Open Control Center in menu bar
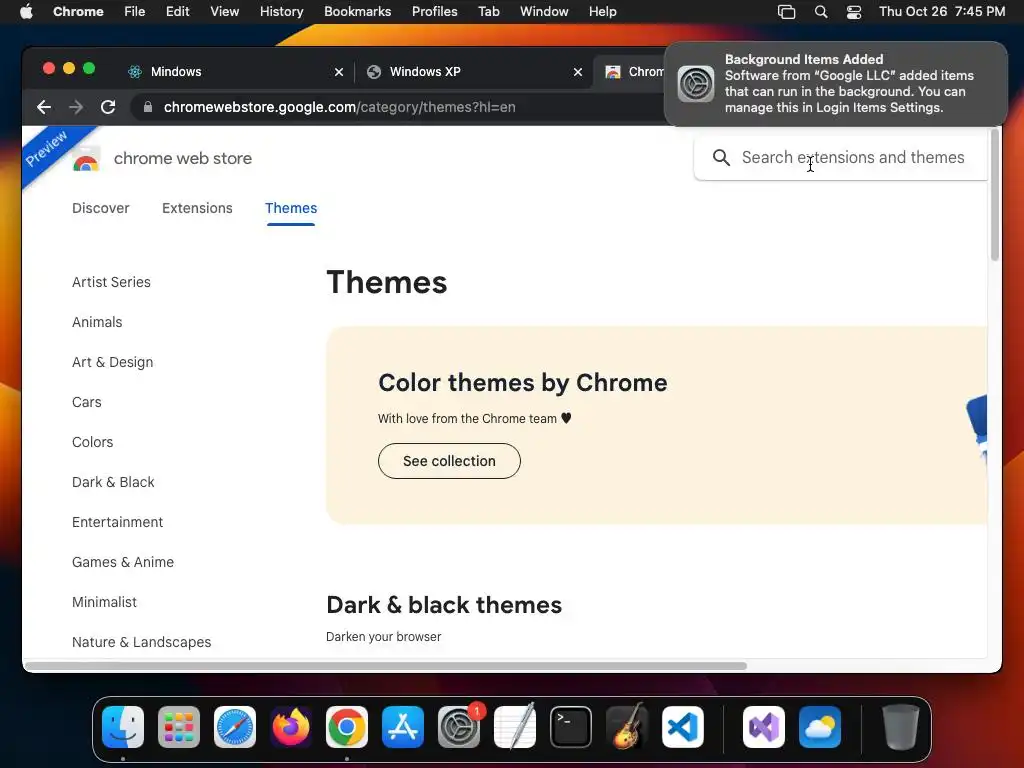Viewport: 1024px width, 768px height. coord(854,12)
